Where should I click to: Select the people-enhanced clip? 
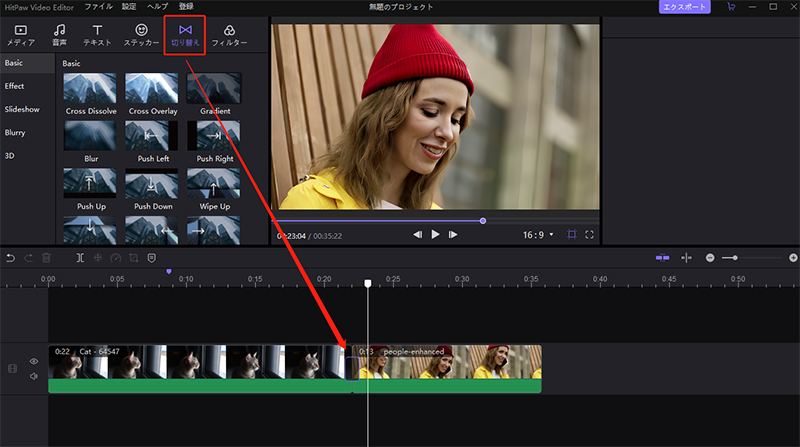[x=449, y=368]
